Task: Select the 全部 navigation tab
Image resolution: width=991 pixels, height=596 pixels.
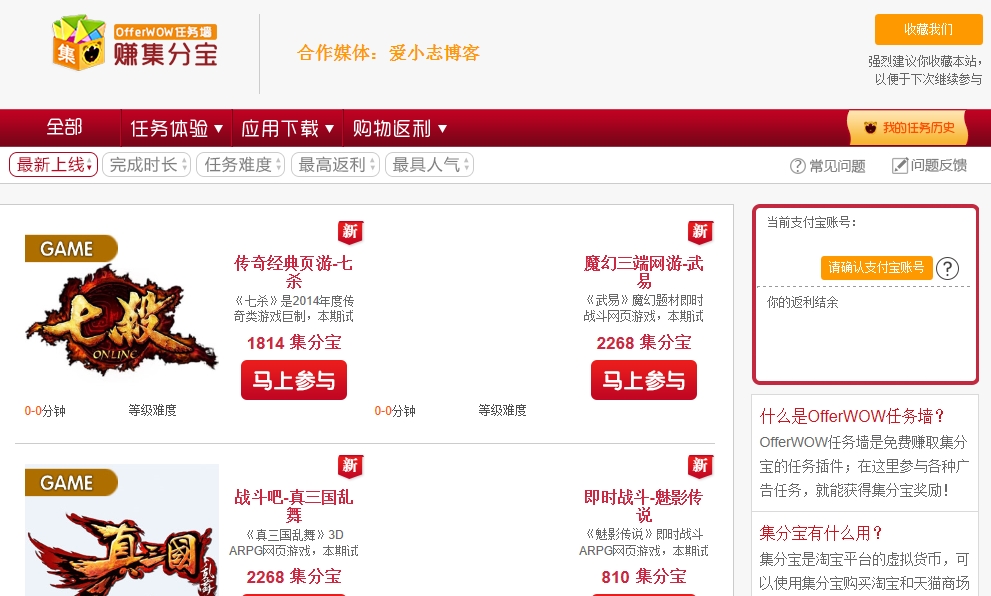Action: [64, 128]
